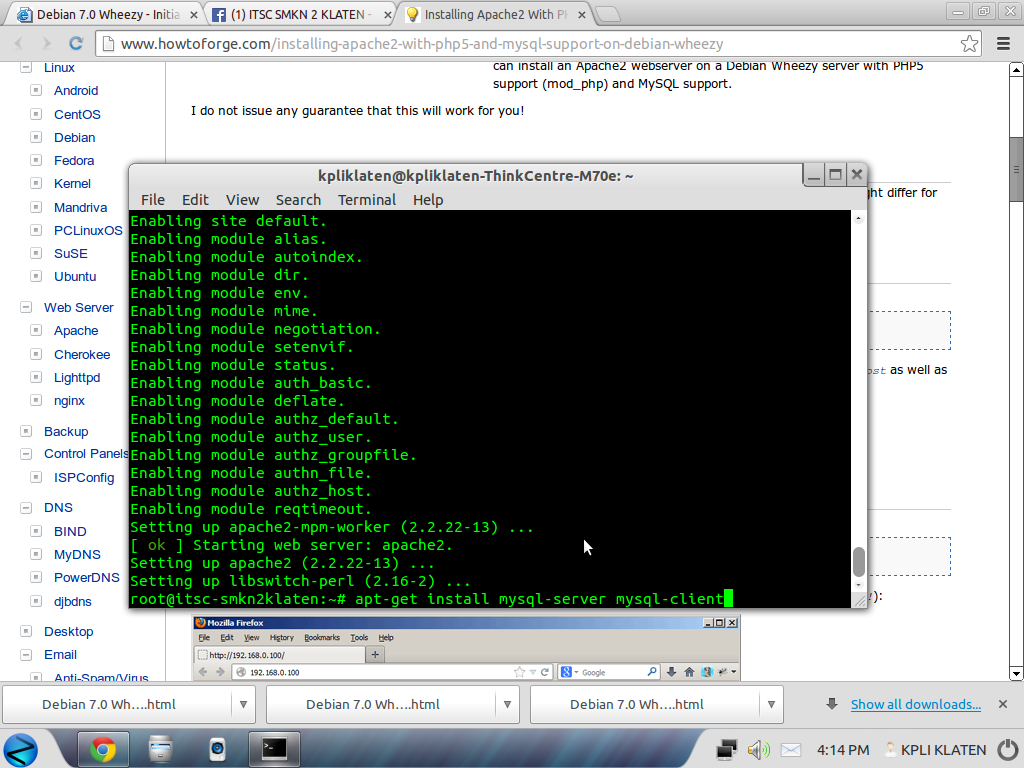1024x768 pixels.
Task: Open third download item's dropdown arrow
Action: click(771, 705)
